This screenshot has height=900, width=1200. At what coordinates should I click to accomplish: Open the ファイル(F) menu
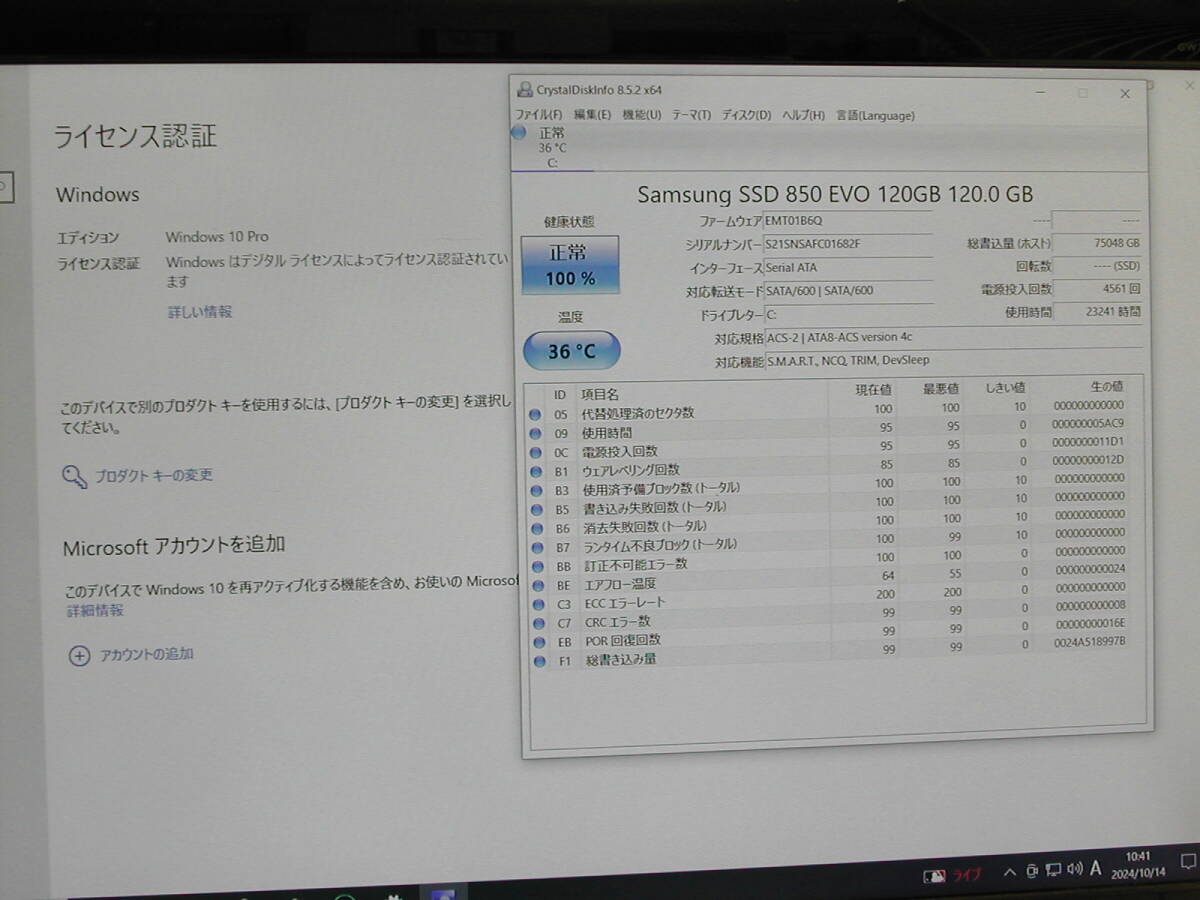tap(539, 115)
